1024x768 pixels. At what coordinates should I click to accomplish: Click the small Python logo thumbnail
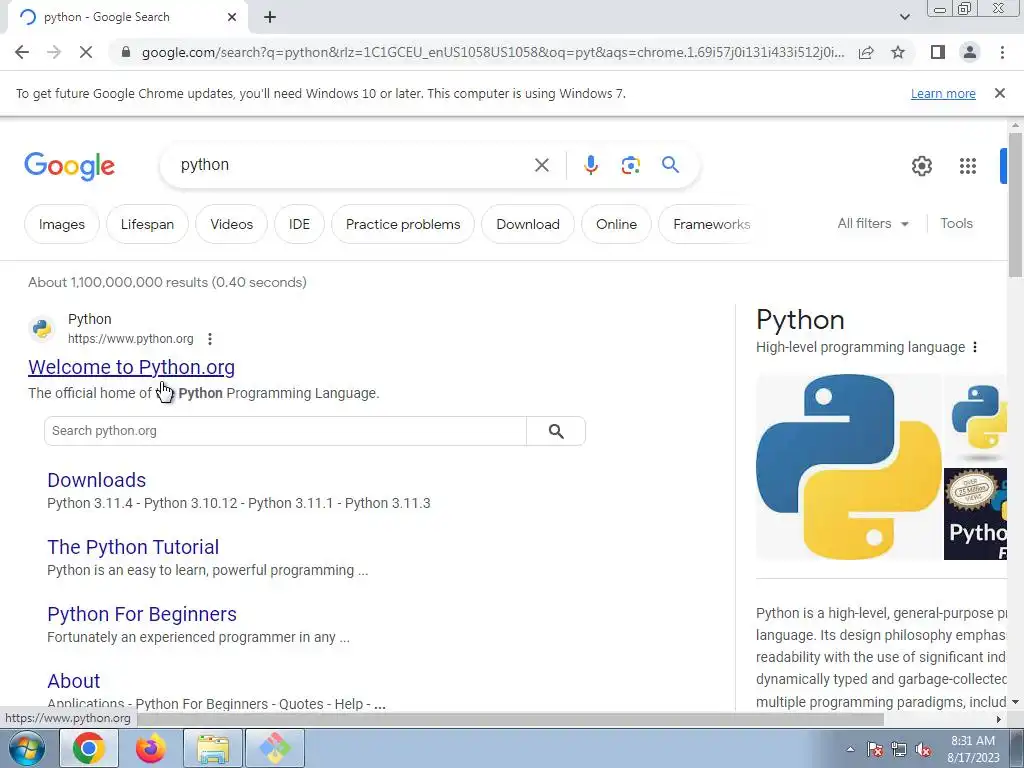(x=975, y=420)
